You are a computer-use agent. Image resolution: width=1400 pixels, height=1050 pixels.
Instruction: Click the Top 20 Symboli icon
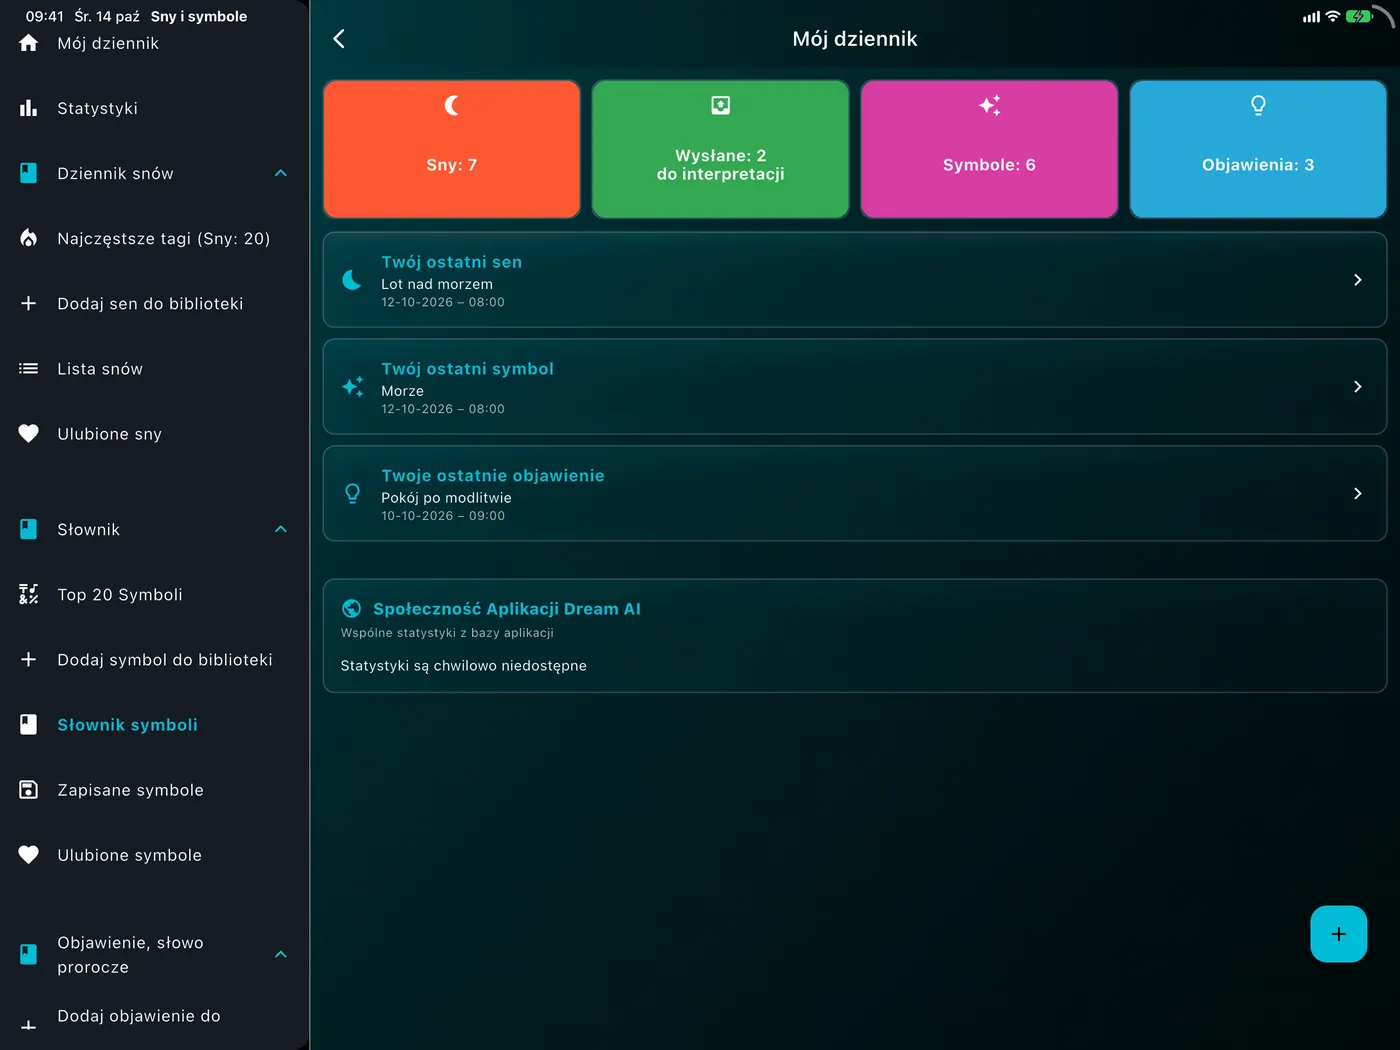[x=28, y=594]
